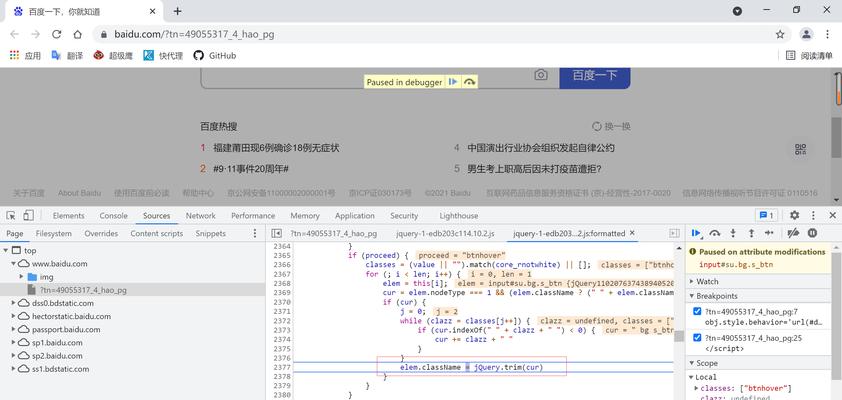Select an element to inspect icon

tap(11, 215)
